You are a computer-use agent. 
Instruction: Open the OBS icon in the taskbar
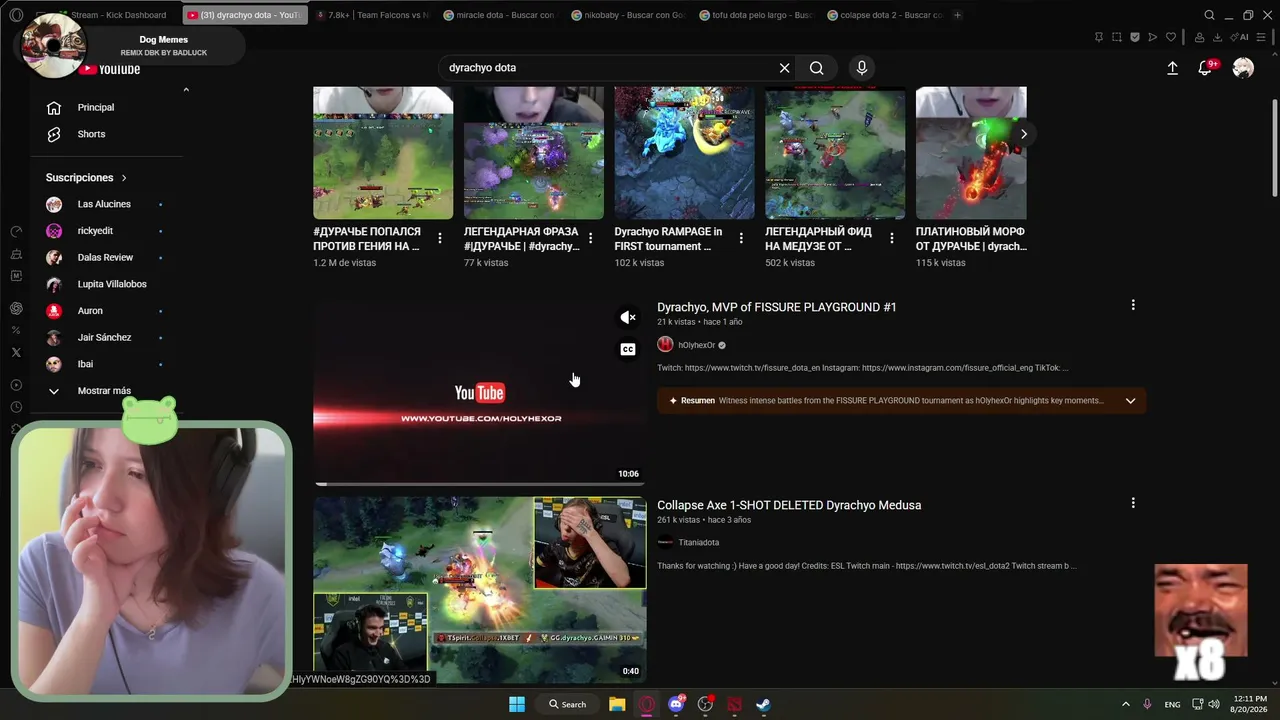(706, 704)
